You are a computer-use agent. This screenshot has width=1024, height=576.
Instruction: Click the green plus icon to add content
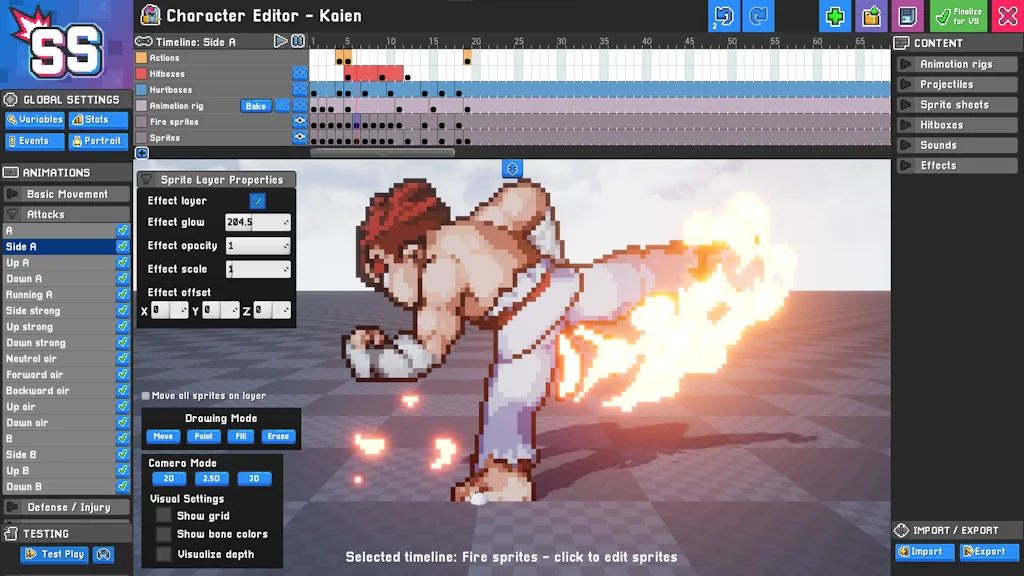[x=835, y=16]
